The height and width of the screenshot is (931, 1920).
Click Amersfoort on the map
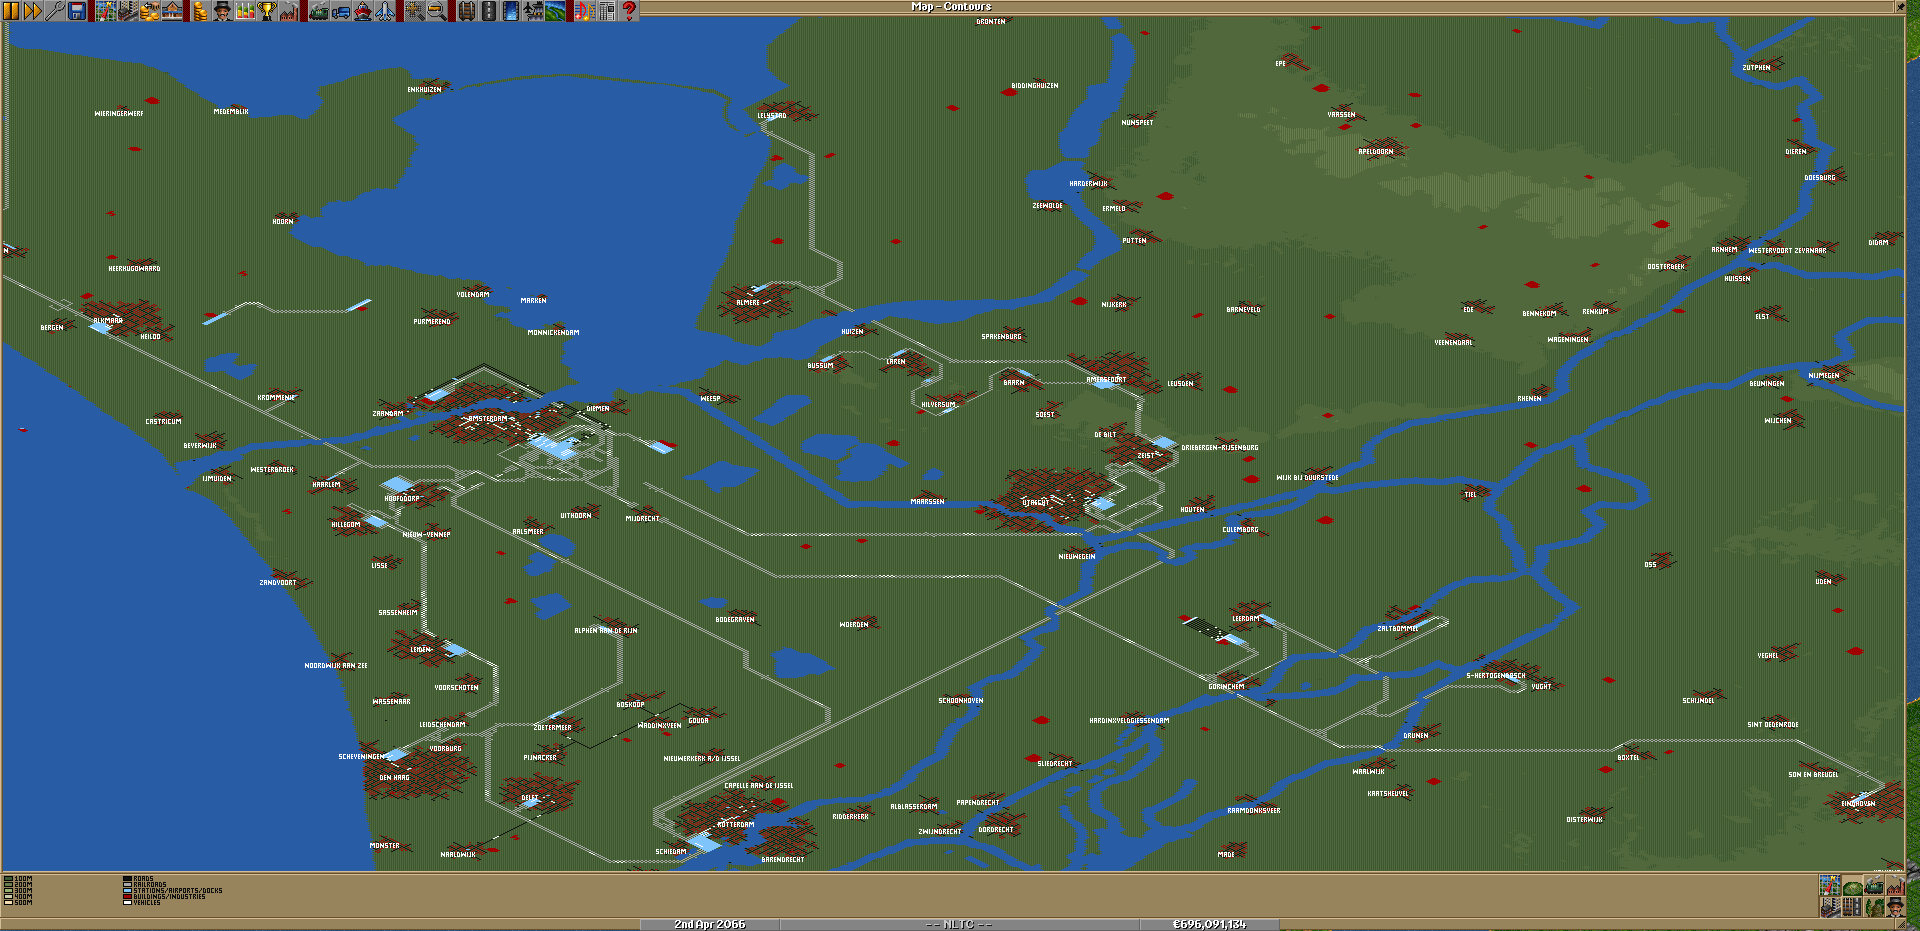(1106, 380)
